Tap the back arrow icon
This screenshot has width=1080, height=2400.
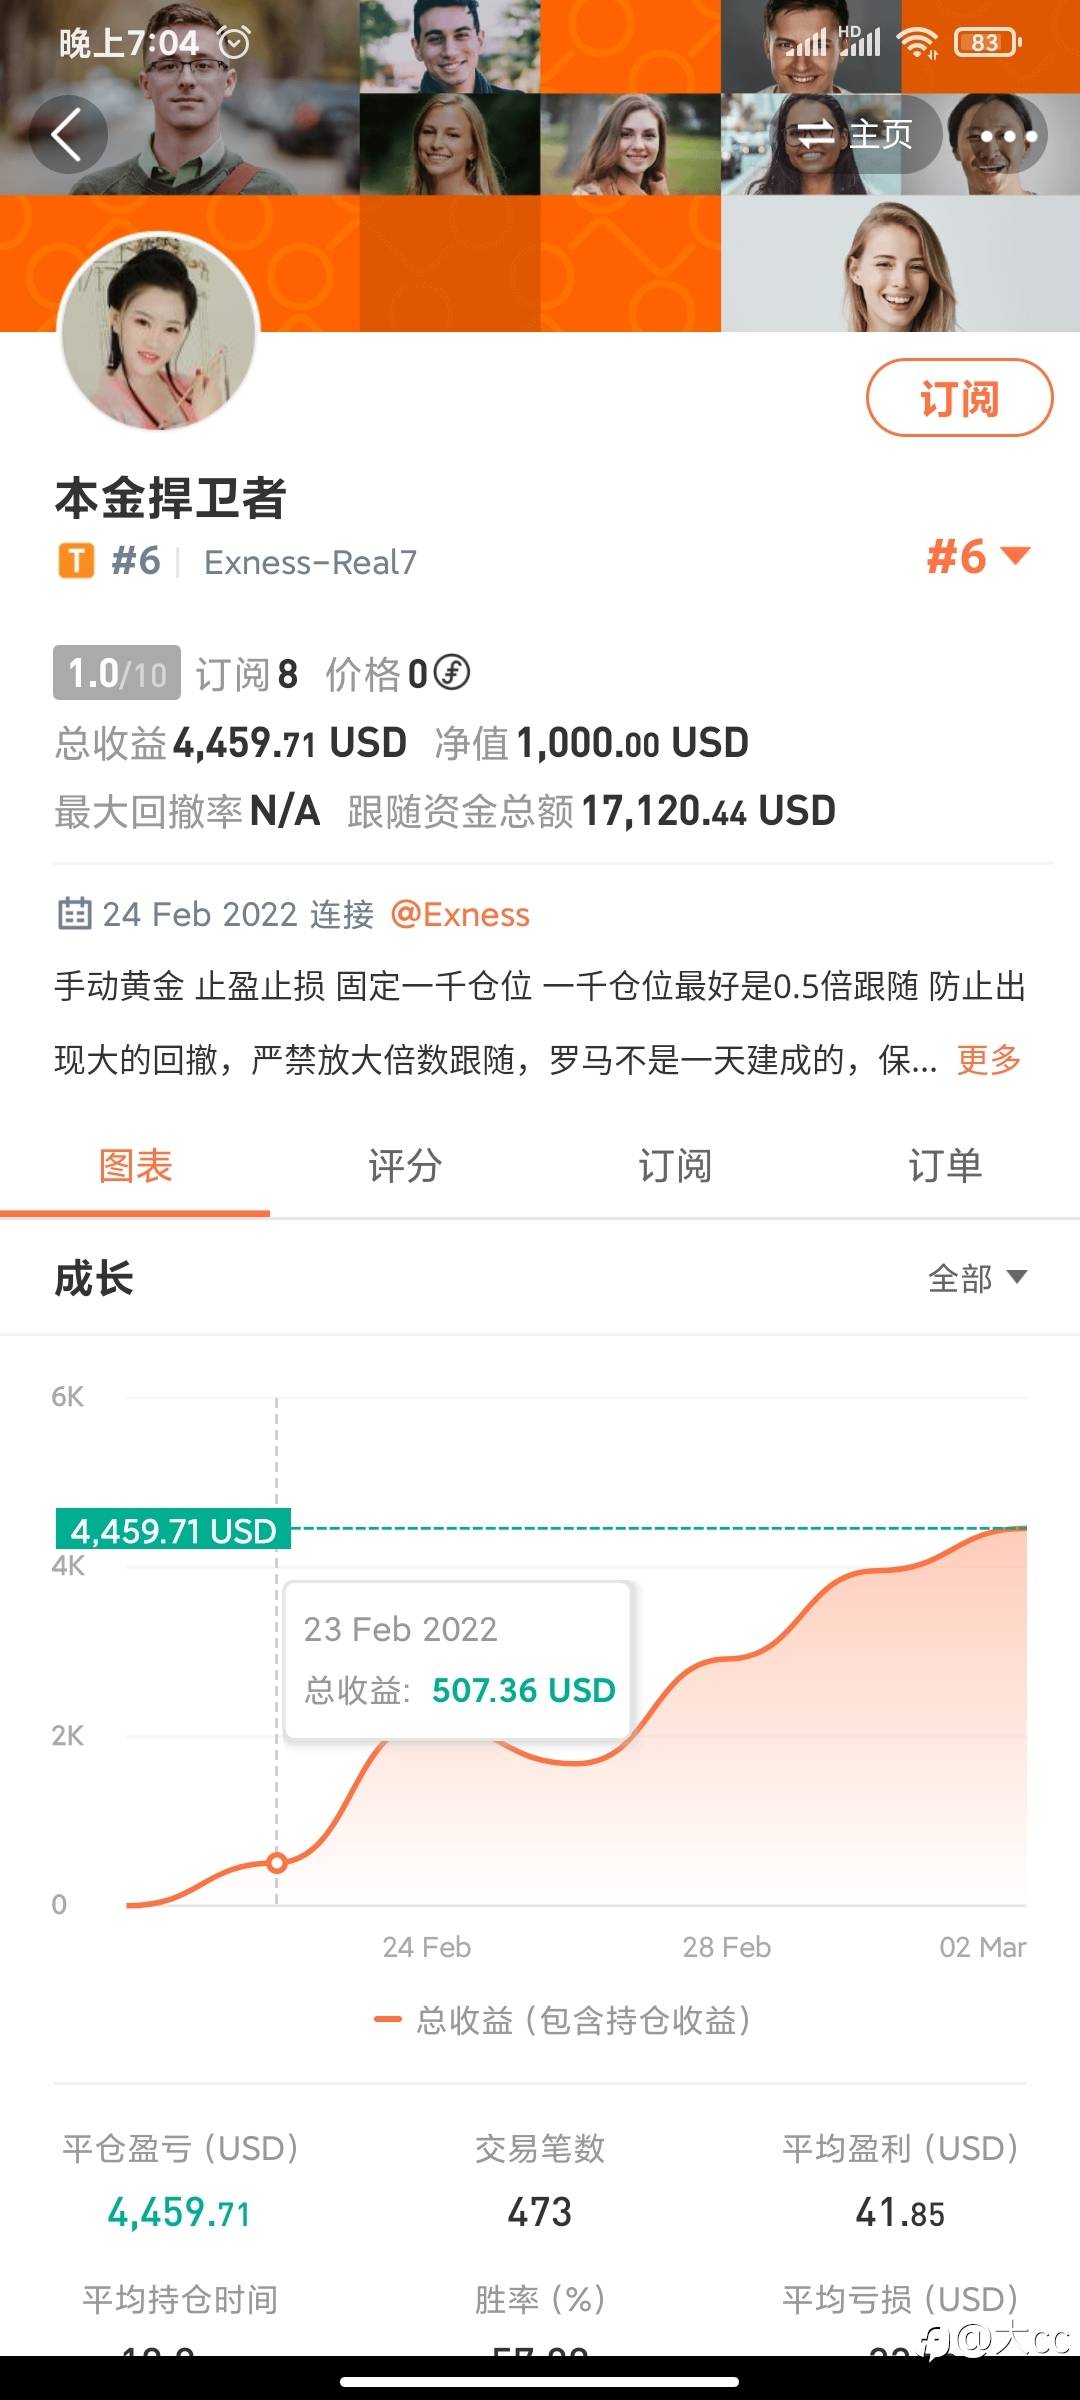67,135
